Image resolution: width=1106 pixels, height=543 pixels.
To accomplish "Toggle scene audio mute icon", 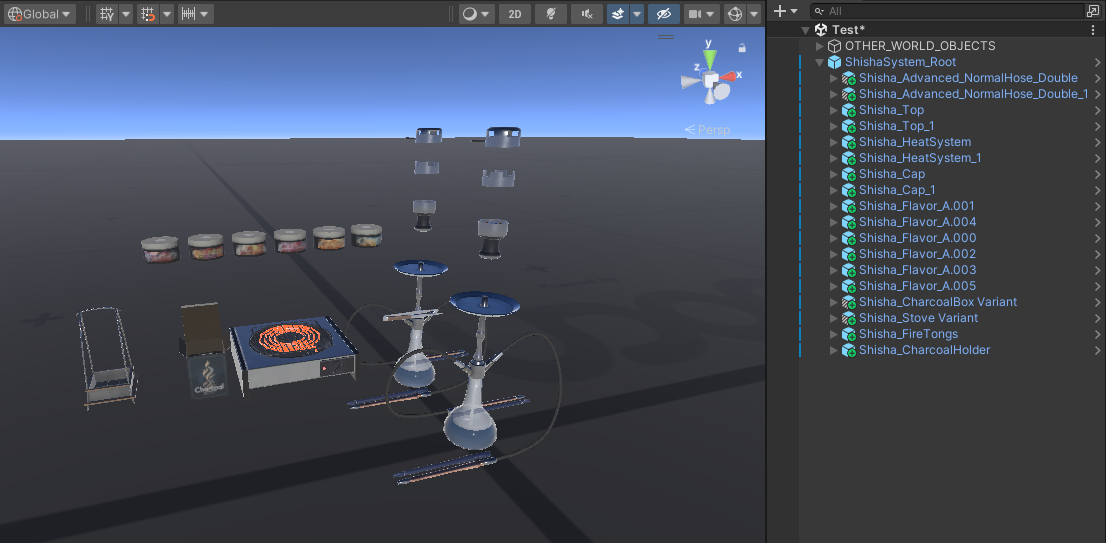I will pyautogui.click(x=587, y=13).
